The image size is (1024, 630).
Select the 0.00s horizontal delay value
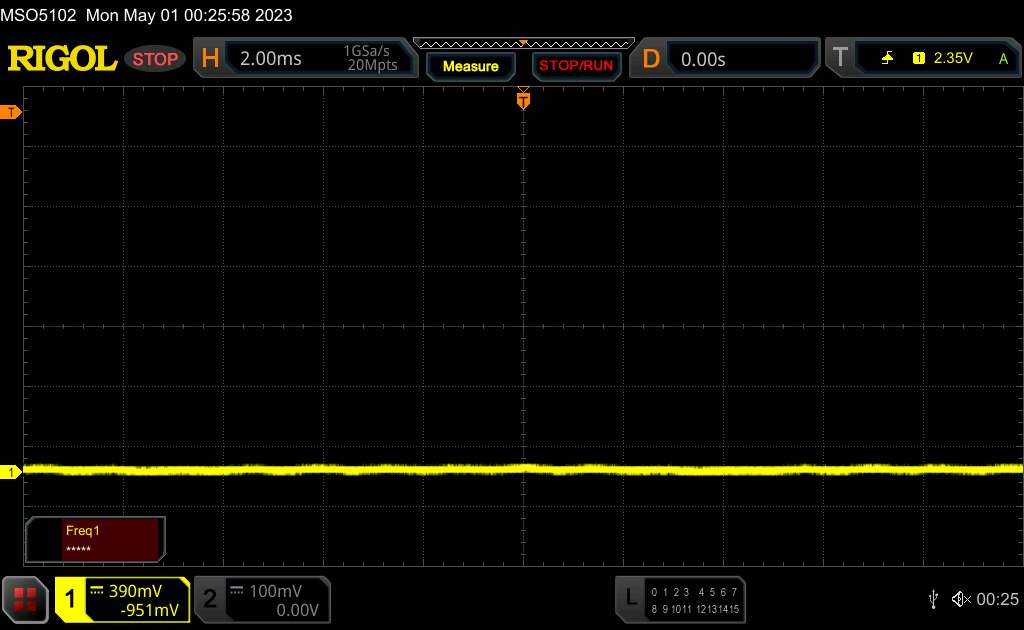pyautogui.click(x=703, y=59)
